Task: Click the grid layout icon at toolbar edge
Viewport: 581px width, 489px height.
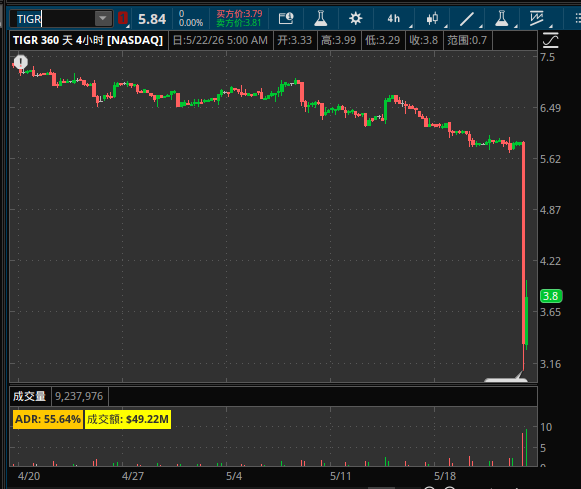Action: [578, 18]
